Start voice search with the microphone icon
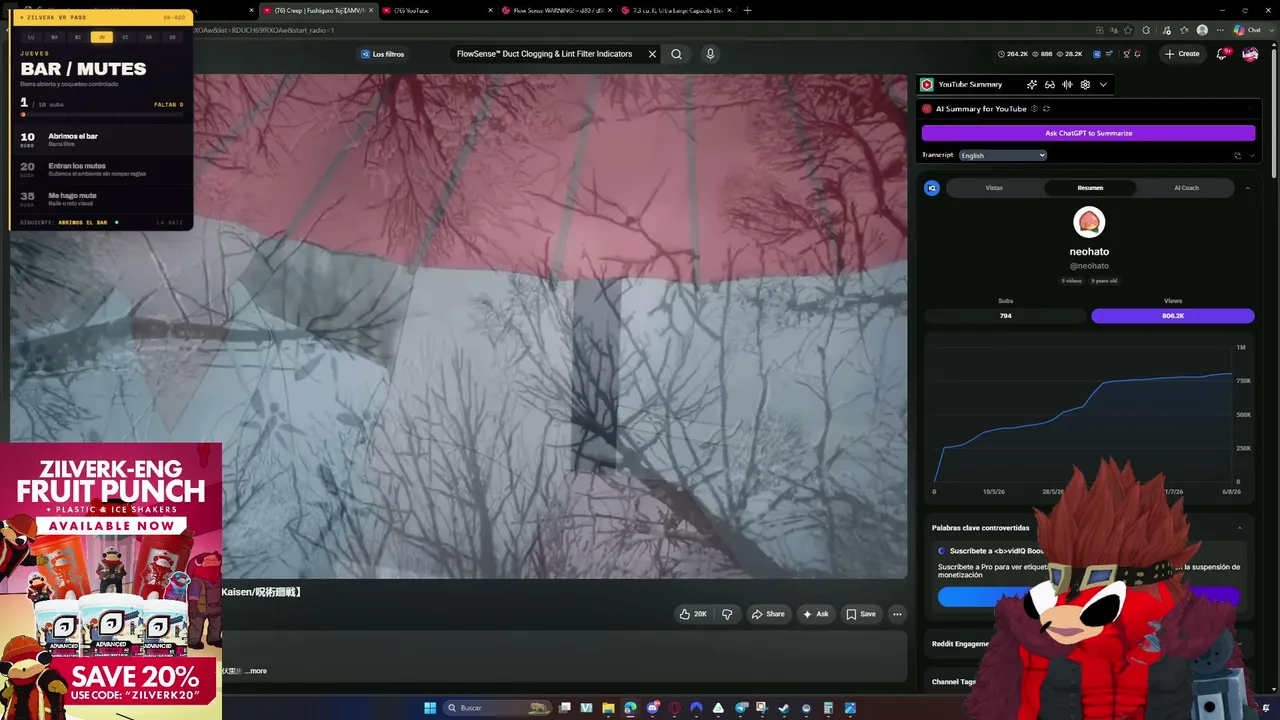 point(710,54)
